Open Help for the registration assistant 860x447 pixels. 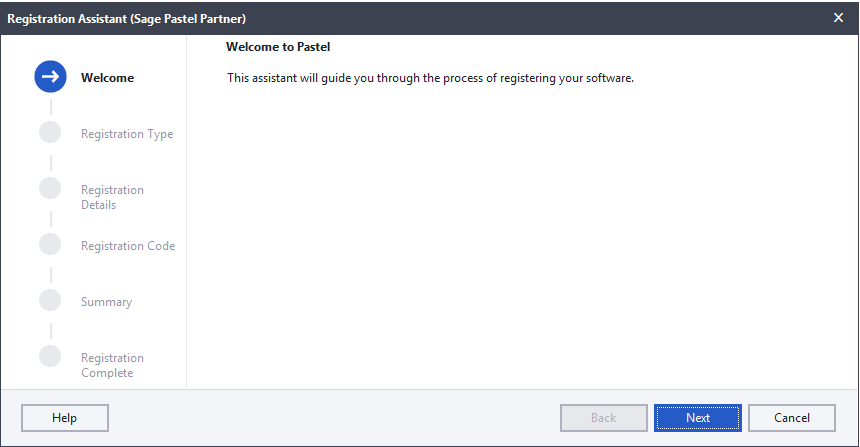(65, 418)
